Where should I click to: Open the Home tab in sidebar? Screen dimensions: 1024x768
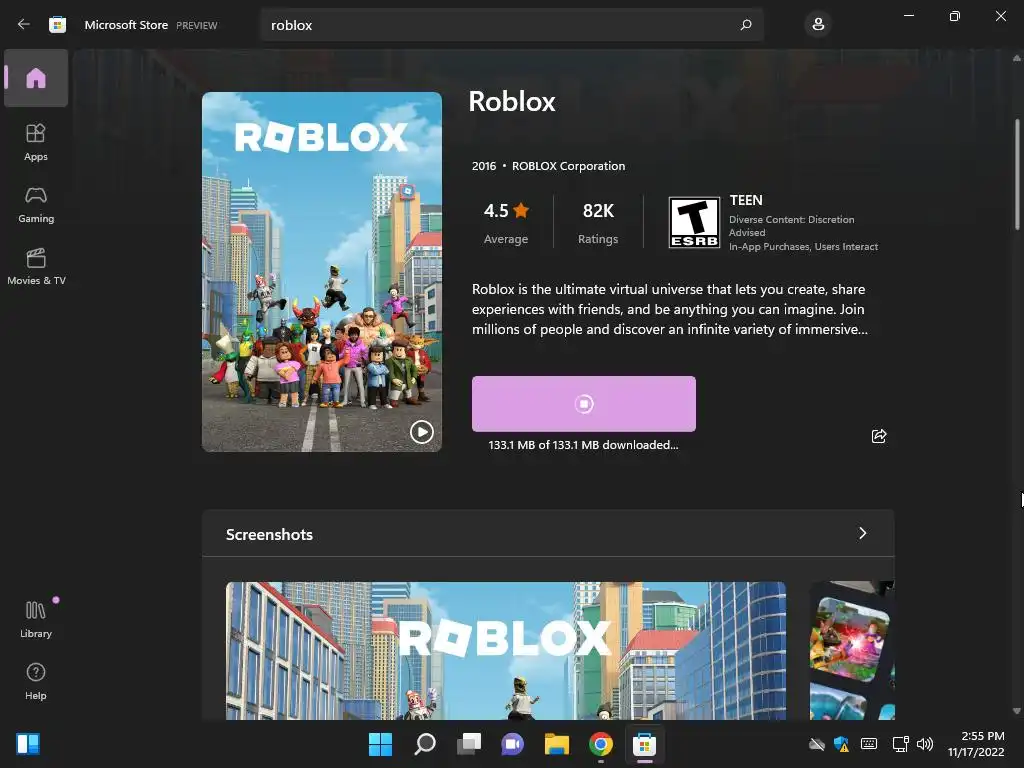(x=36, y=78)
